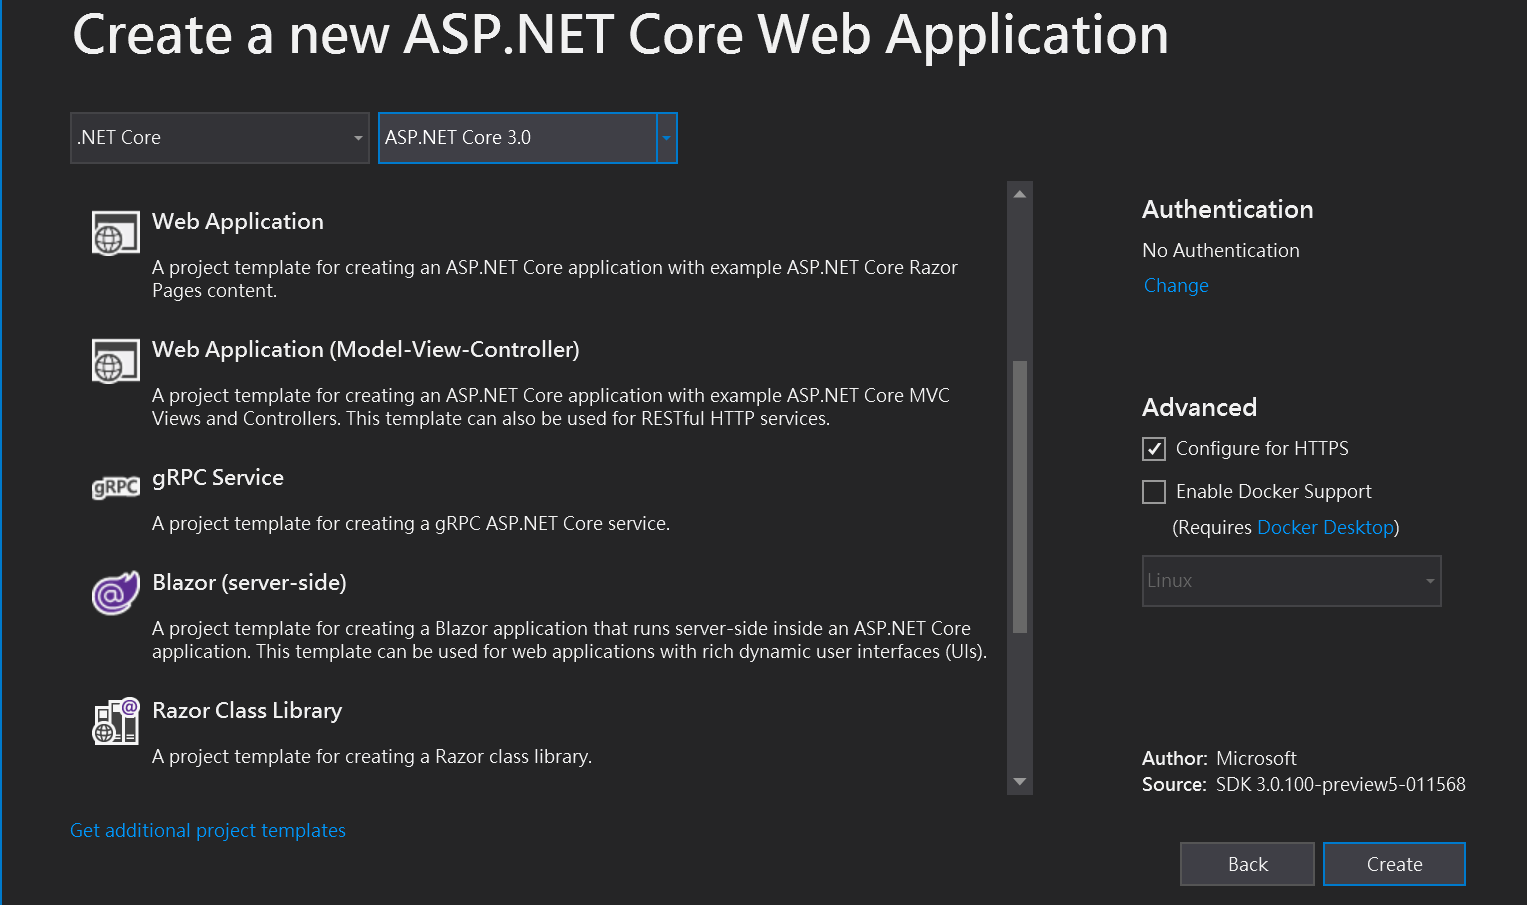Click the gRPC Service icon
The image size is (1527, 905).
point(115,487)
